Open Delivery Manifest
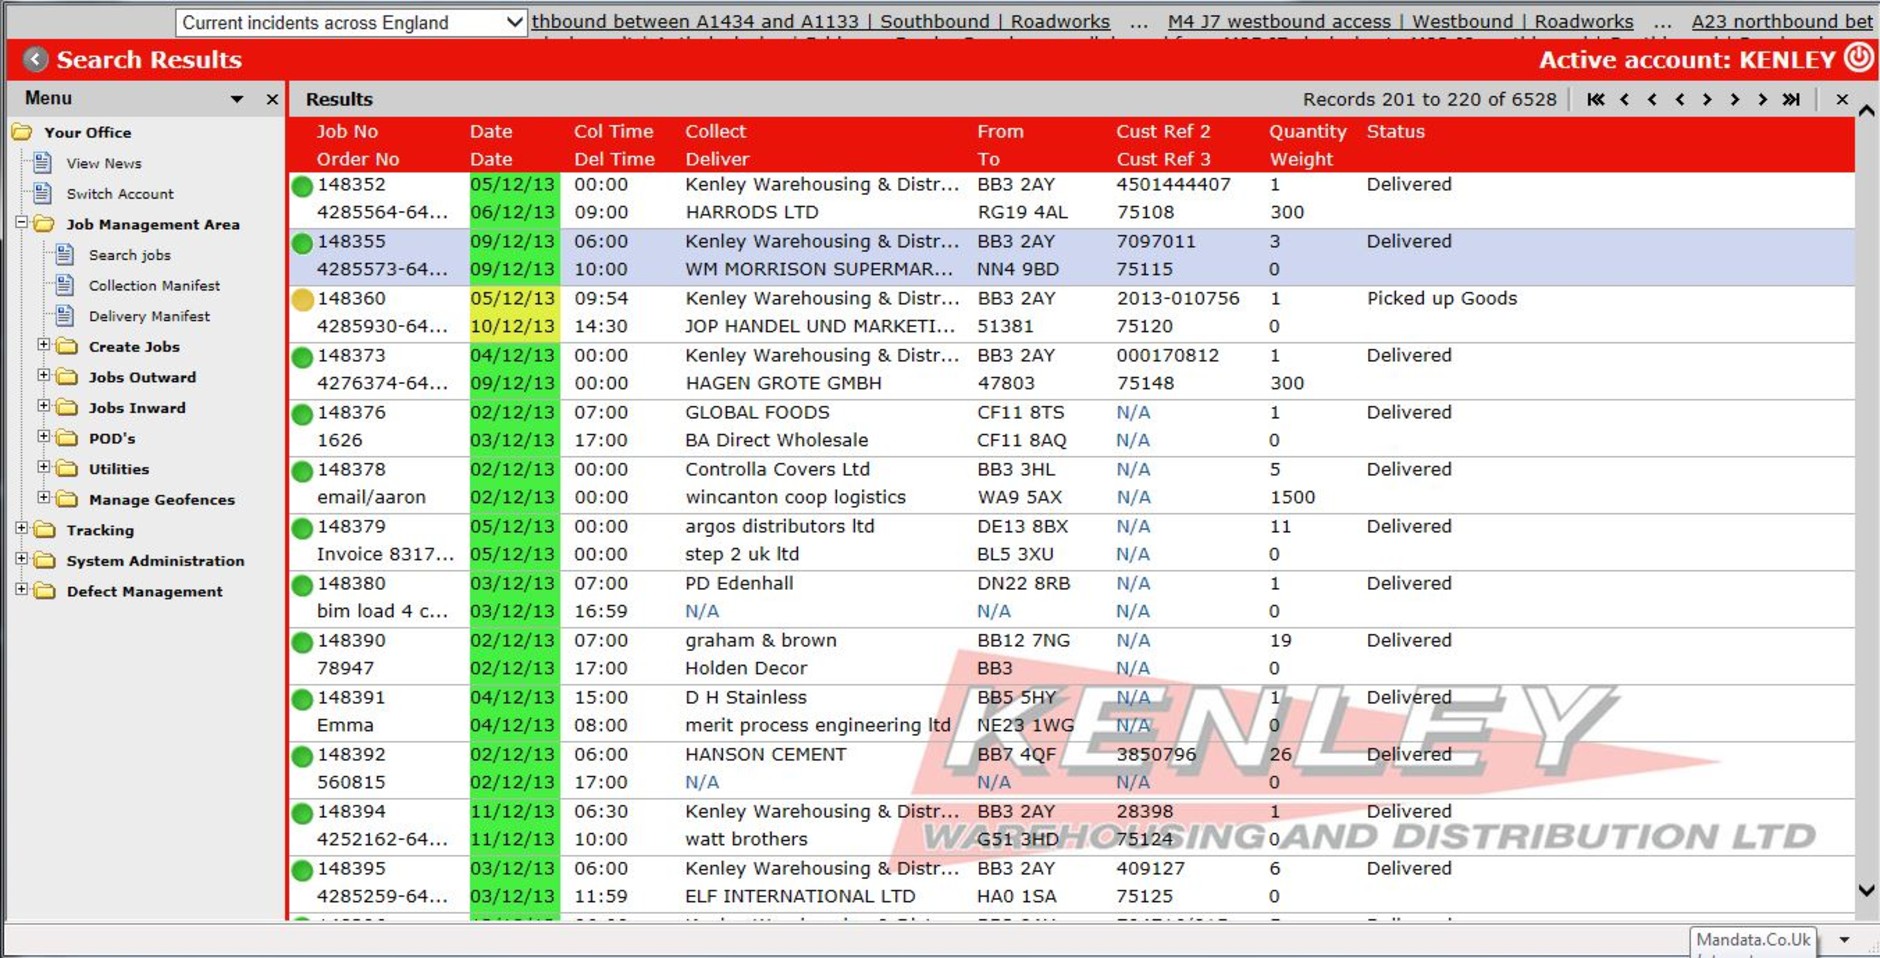The image size is (1880, 958). (149, 316)
